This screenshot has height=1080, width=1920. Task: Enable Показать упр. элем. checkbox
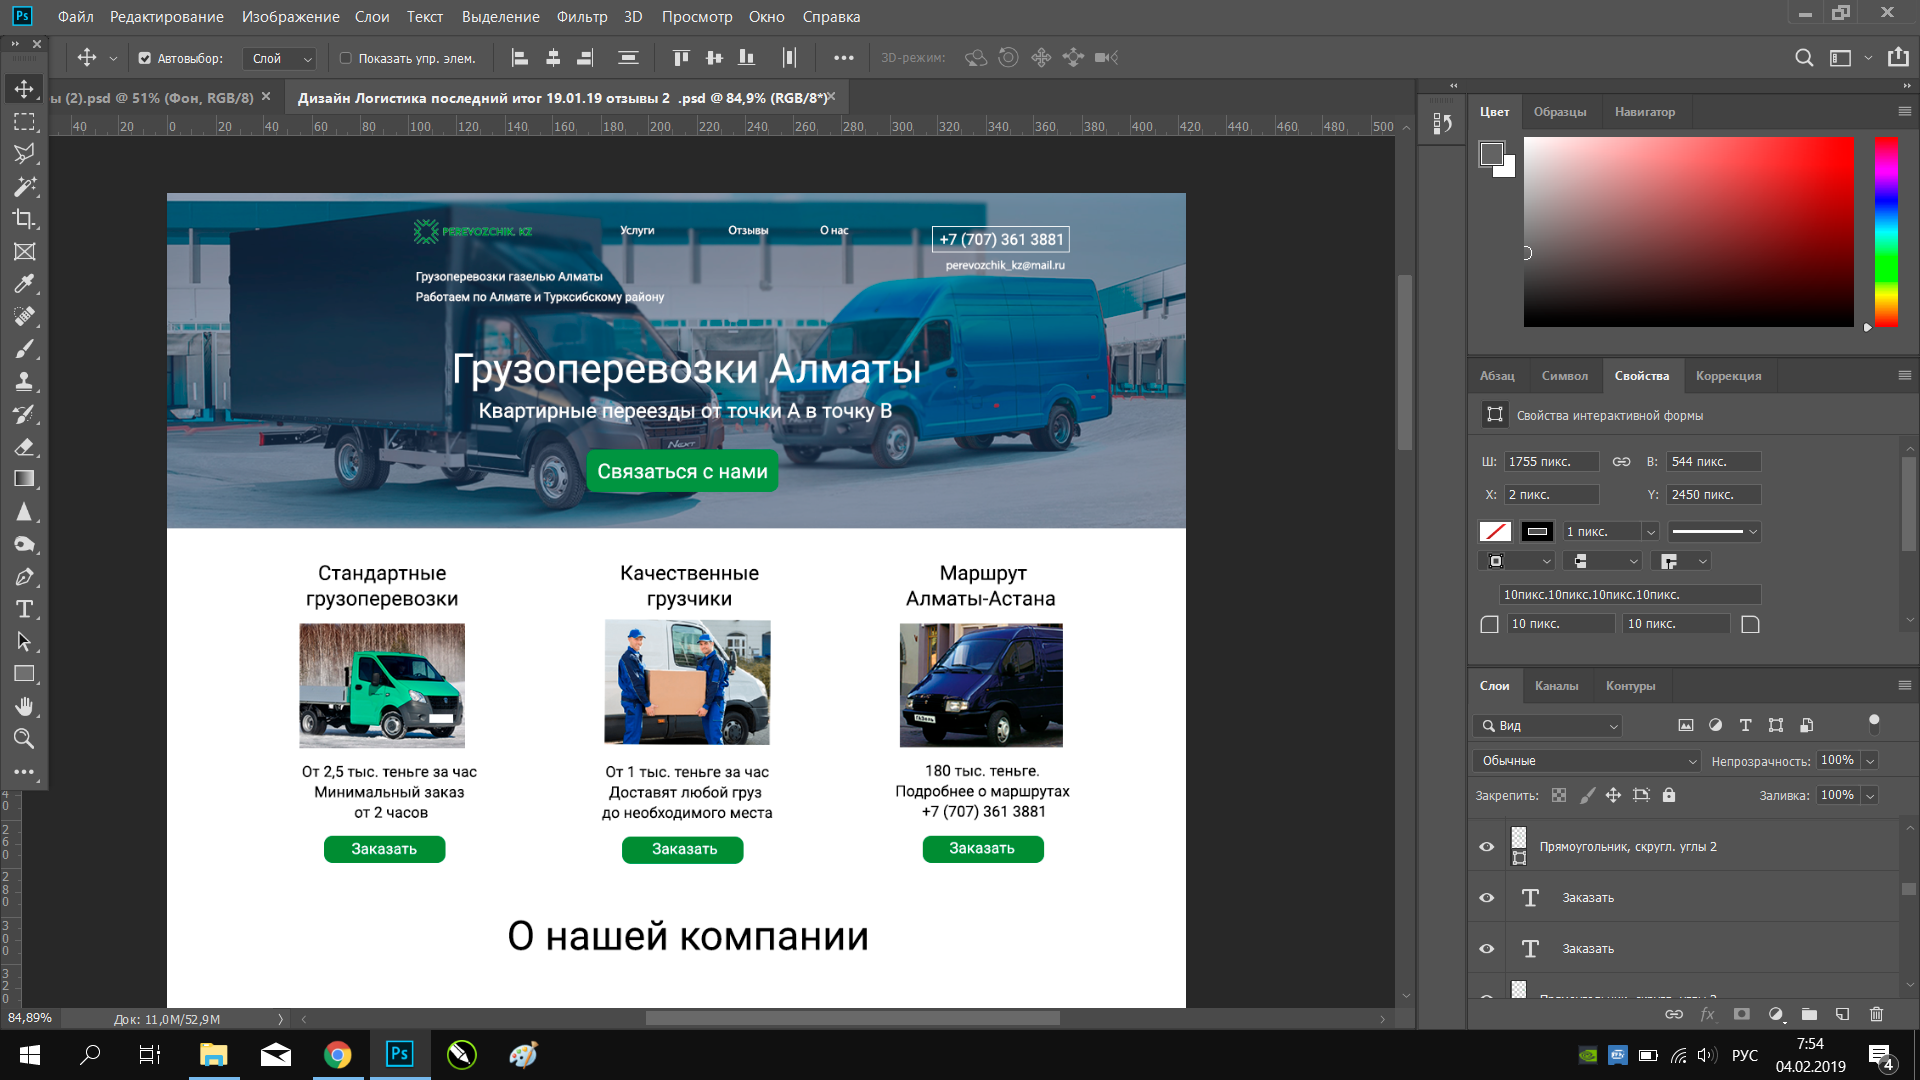pos(346,58)
